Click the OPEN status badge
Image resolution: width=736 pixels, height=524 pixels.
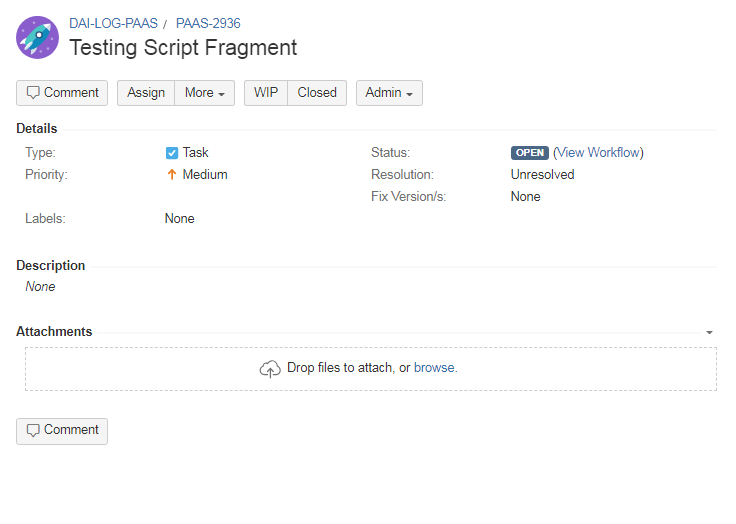(x=529, y=153)
